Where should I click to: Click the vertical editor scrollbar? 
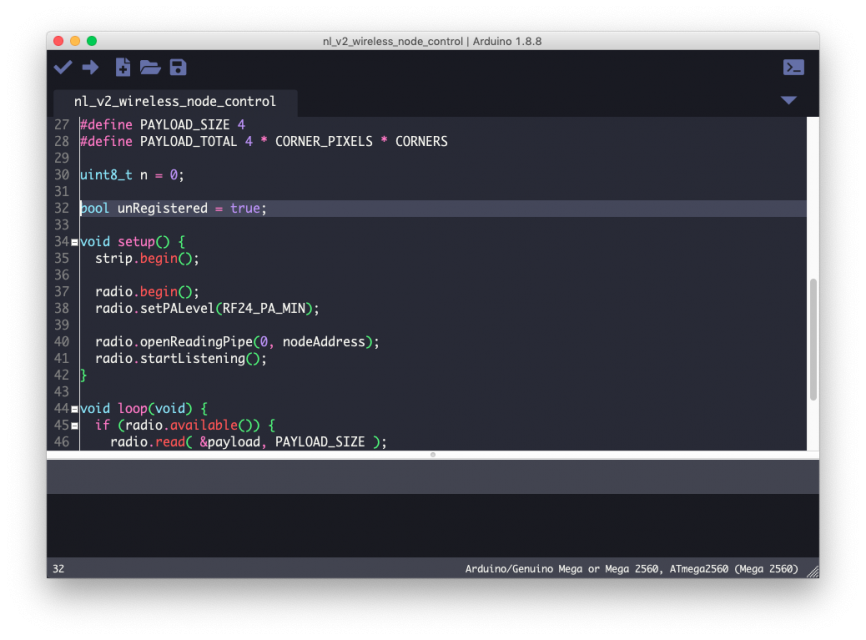pyautogui.click(x=812, y=330)
